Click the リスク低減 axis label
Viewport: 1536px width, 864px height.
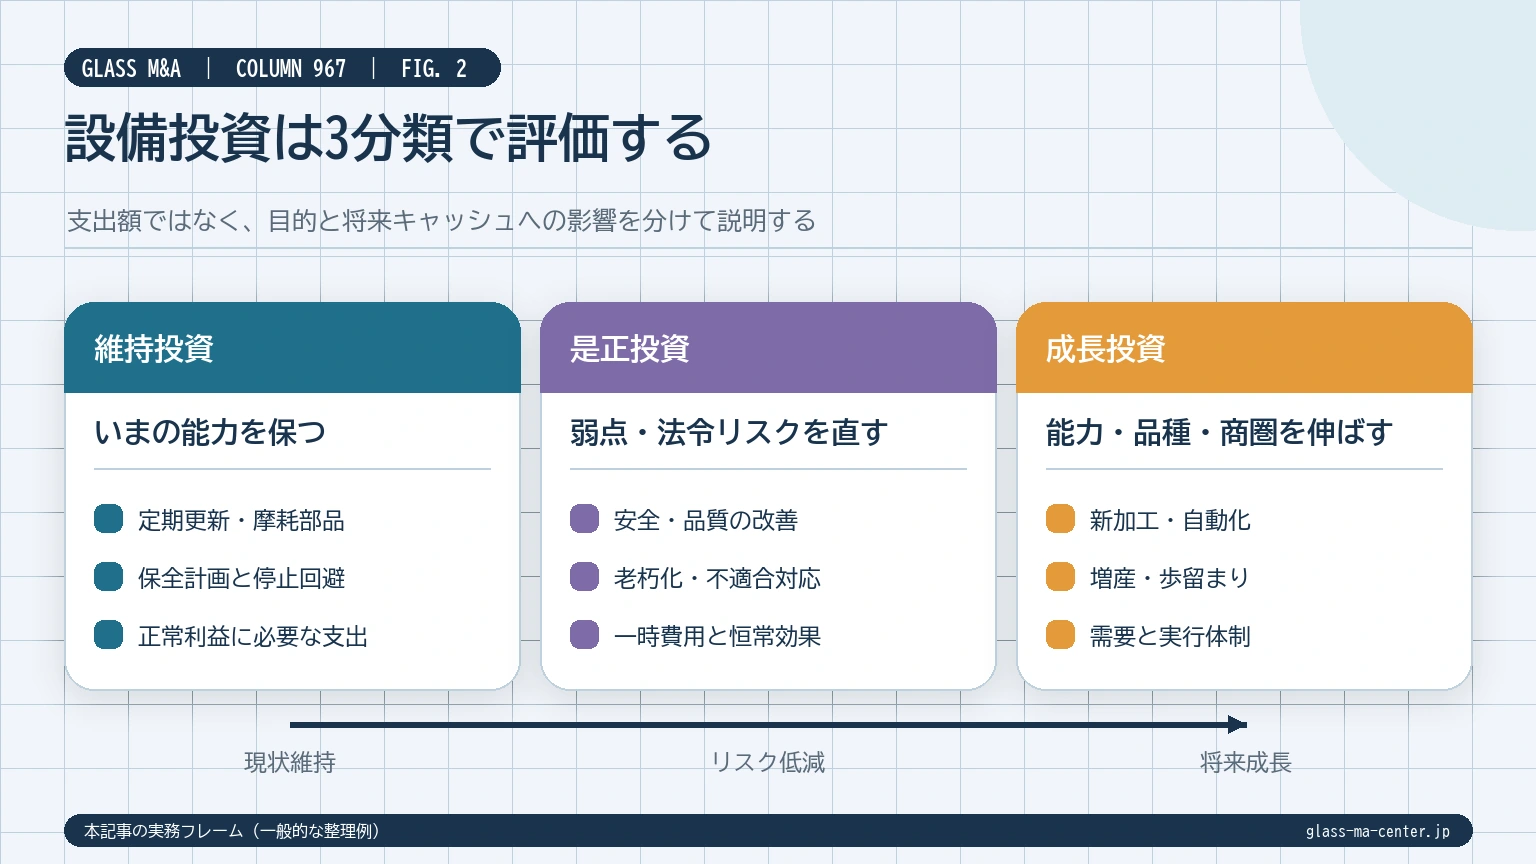click(x=768, y=763)
